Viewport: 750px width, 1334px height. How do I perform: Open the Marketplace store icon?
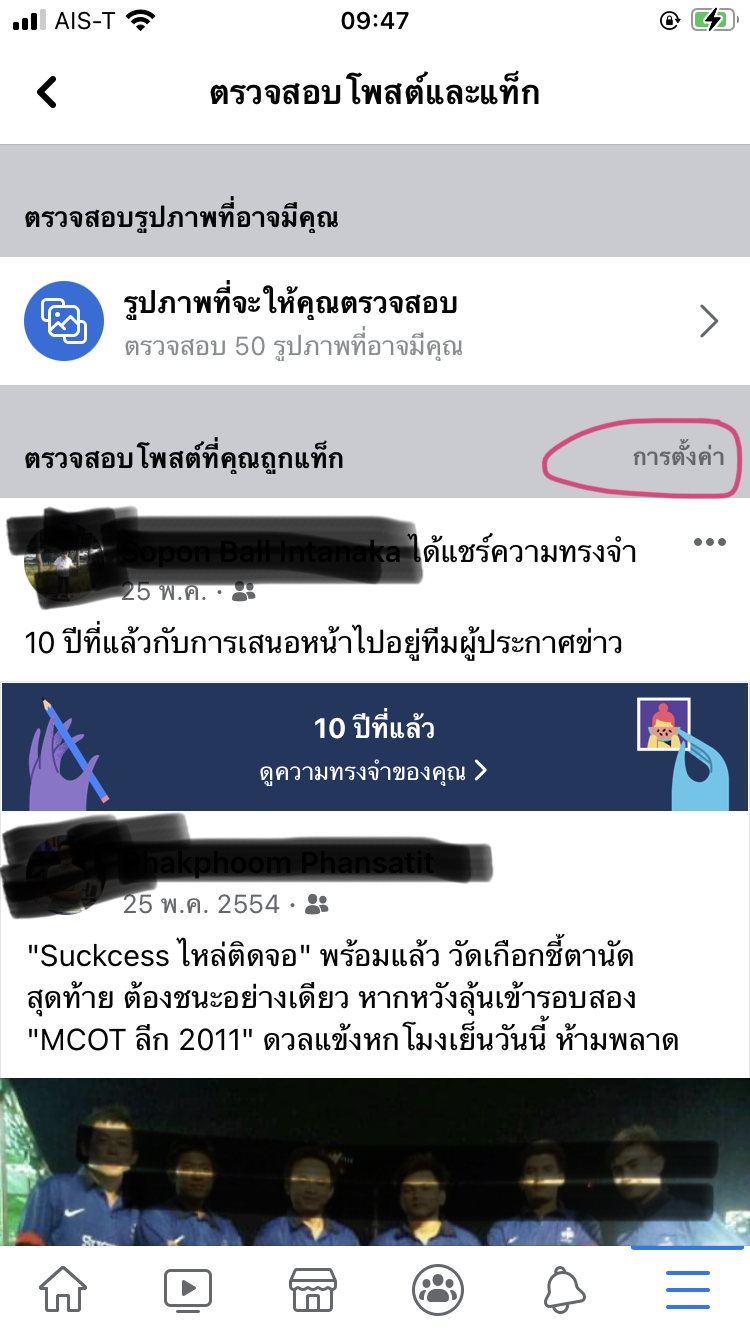pos(312,1289)
